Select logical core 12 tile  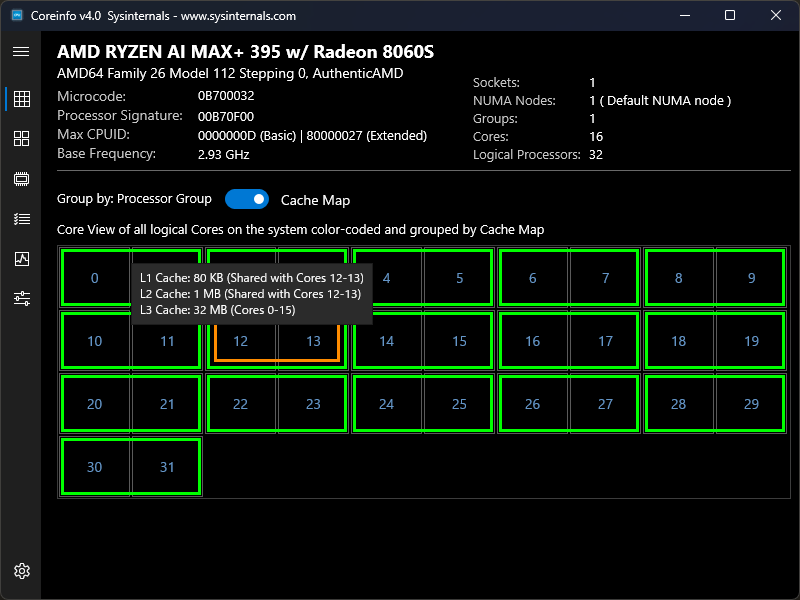click(240, 341)
